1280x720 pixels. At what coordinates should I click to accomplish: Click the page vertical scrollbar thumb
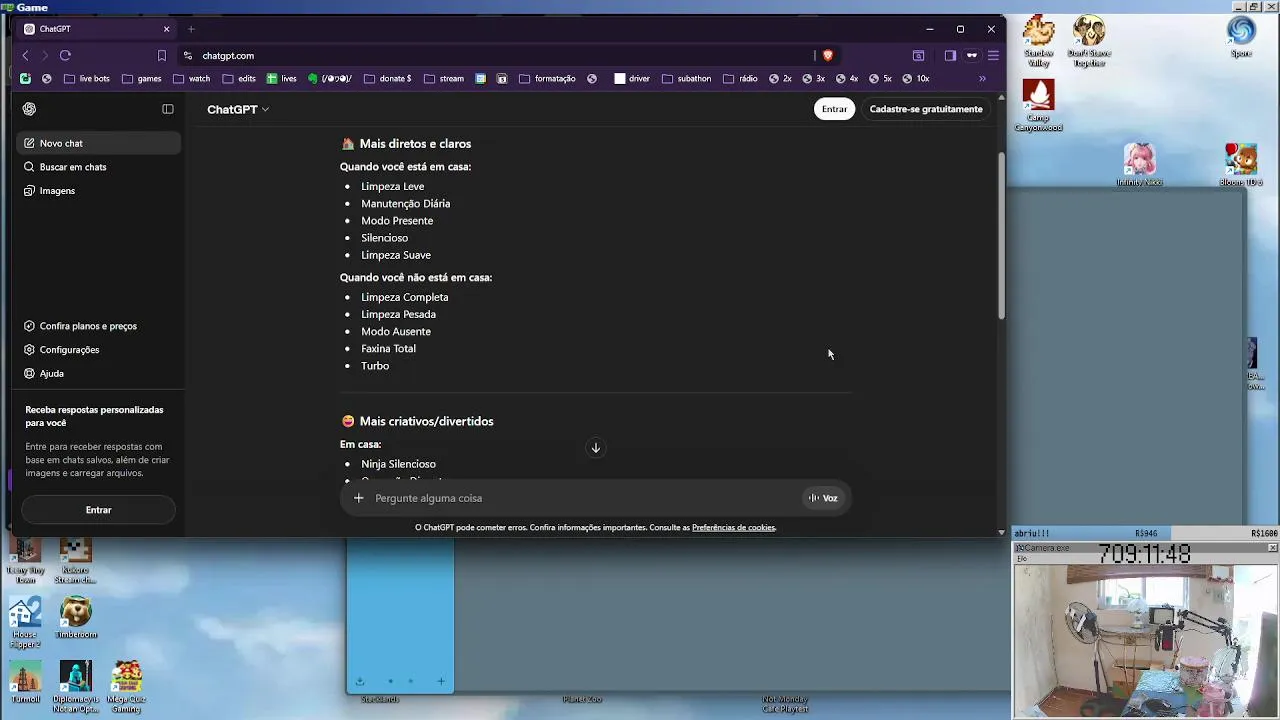tap(1001, 236)
